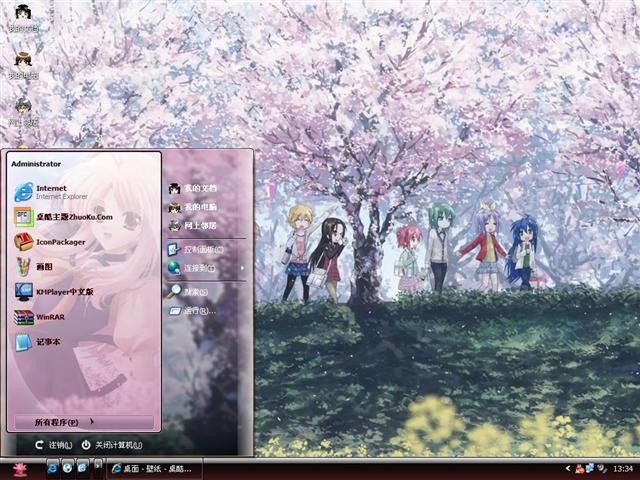The width and height of the screenshot is (640, 480).
Task: Click the pink Start button on the taskbar
Action: point(20,469)
